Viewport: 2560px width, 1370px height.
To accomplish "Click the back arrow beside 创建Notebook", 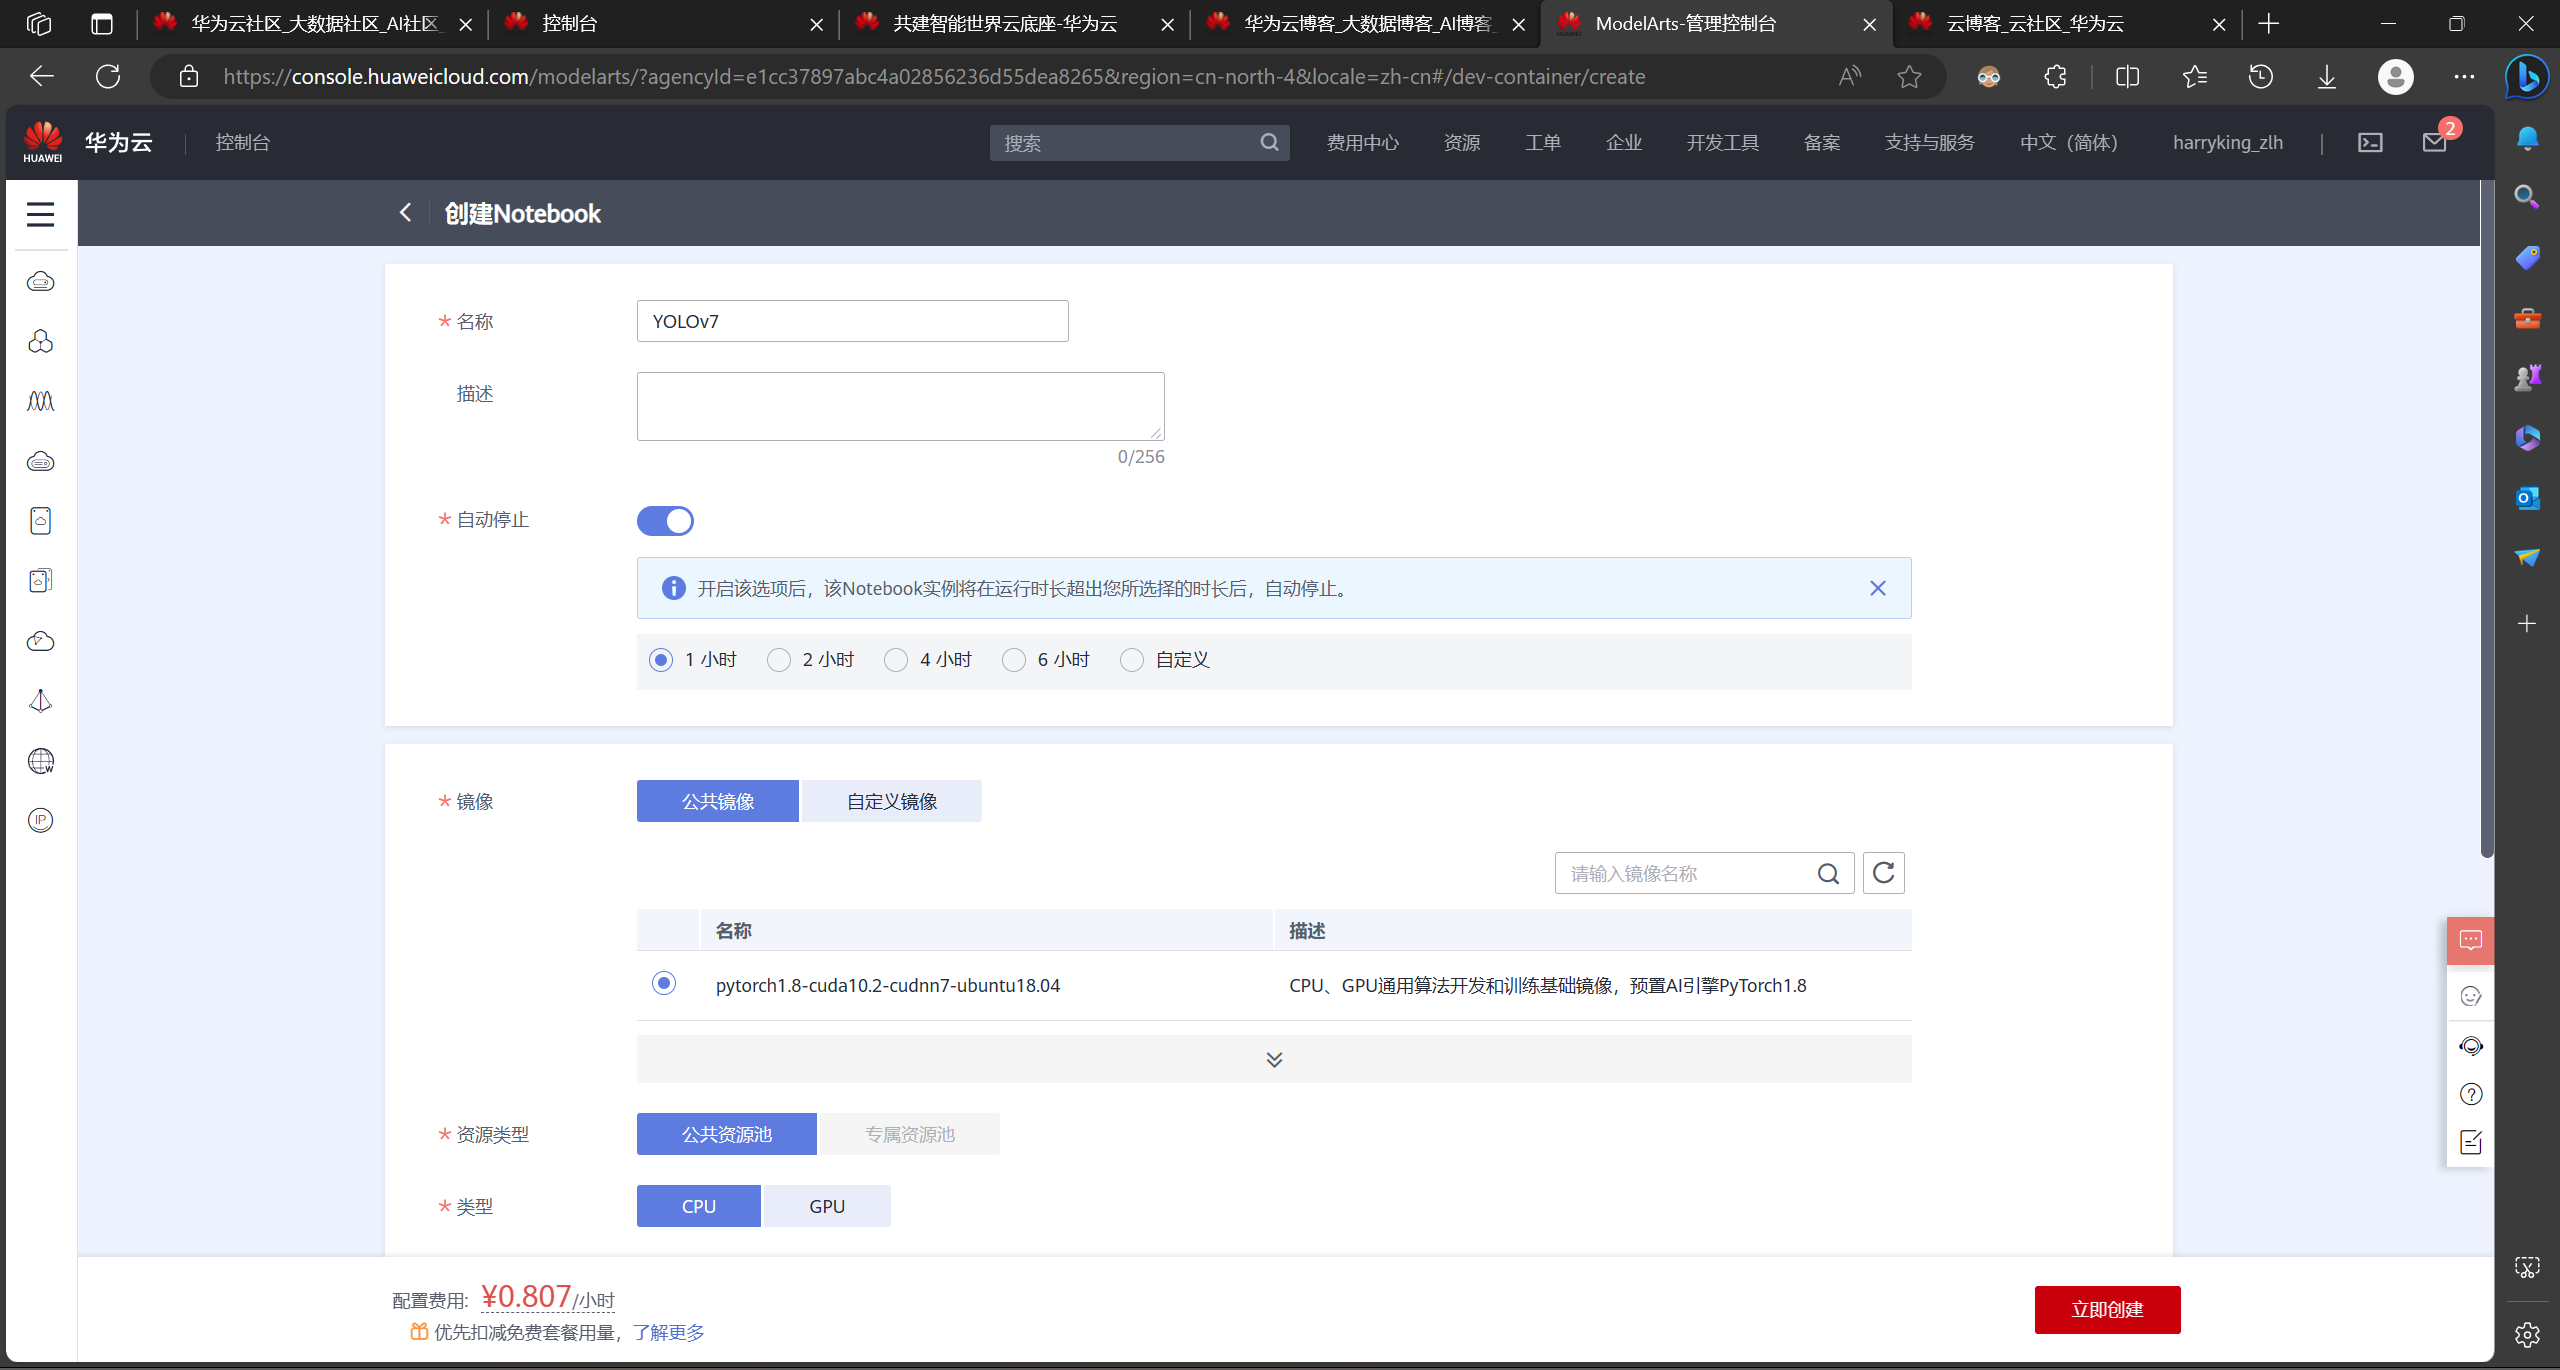I will pyautogui.click(x=405, y=213).
